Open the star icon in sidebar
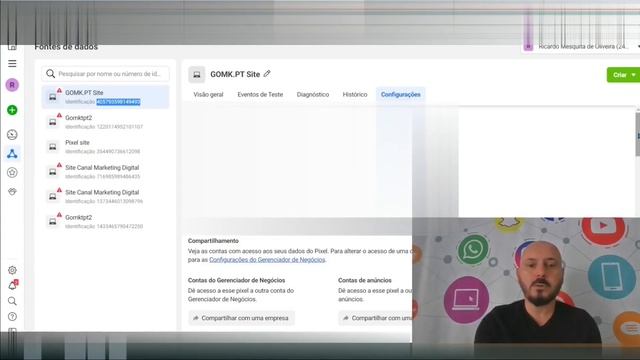The width and height of the screenshot is (640, 360). pos(12,172)
